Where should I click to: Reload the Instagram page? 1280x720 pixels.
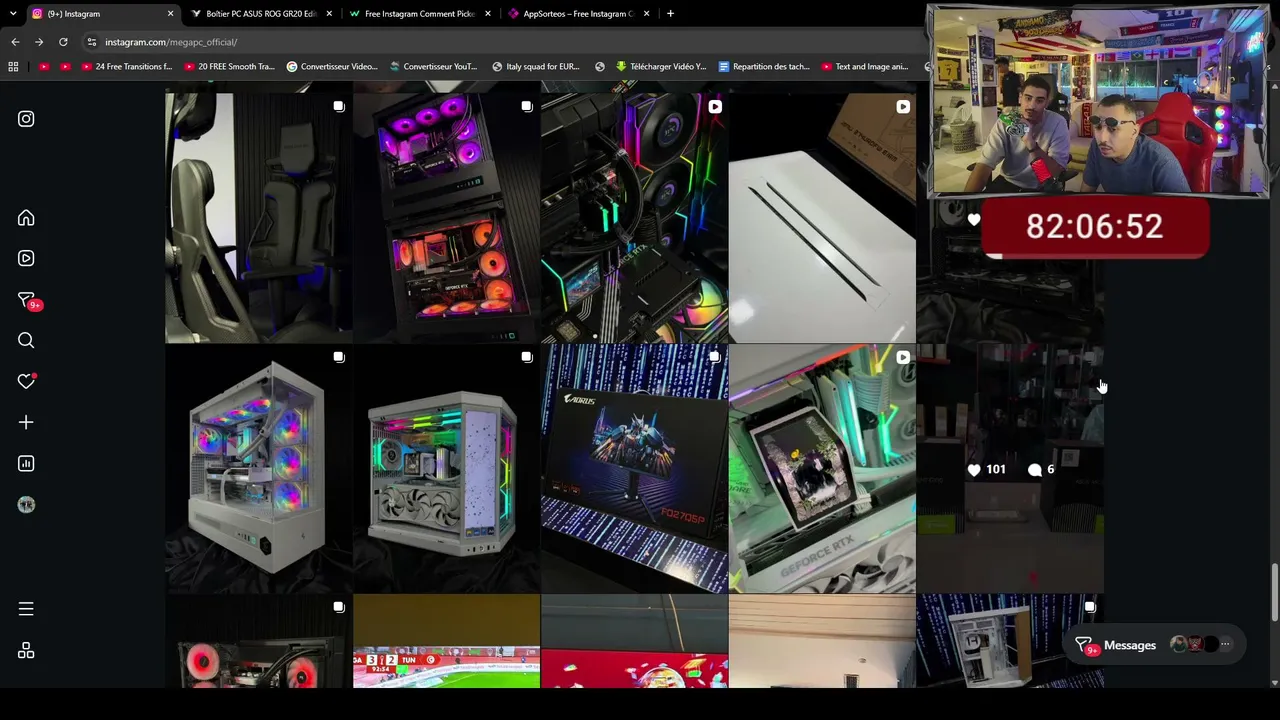pos(63,42)
